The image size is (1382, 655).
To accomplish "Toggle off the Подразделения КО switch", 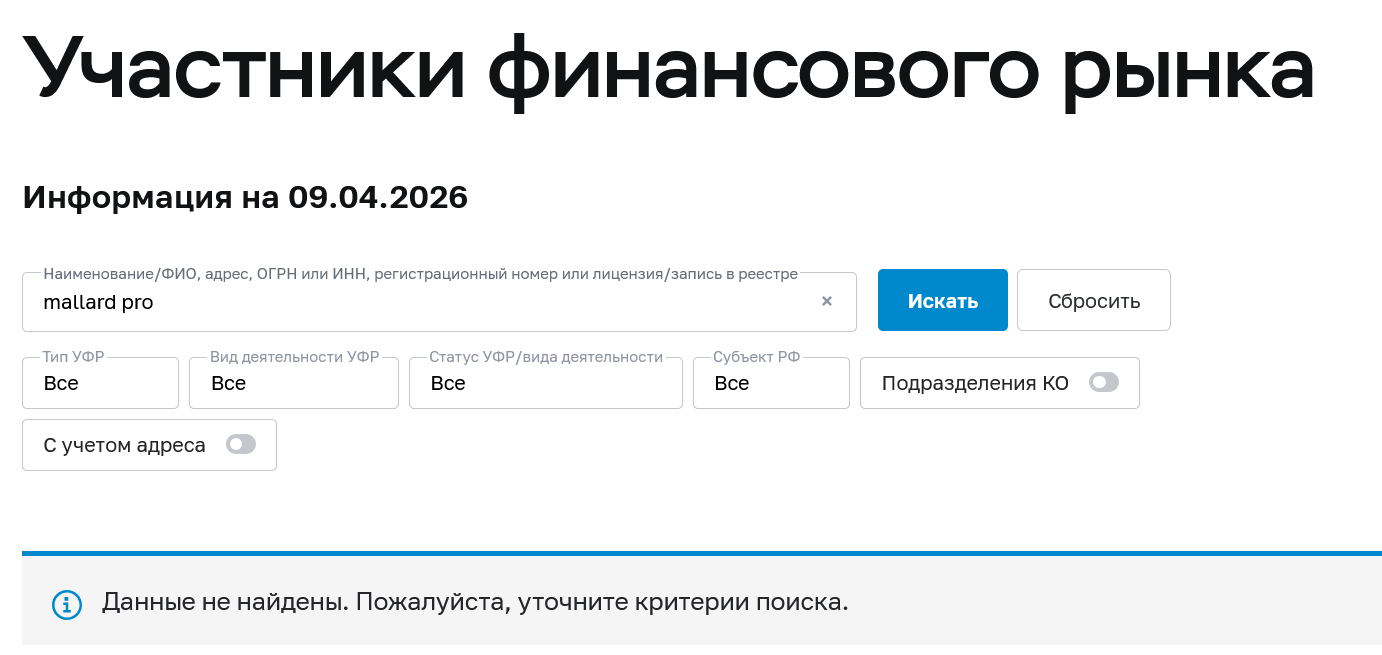I will 1104,382.
